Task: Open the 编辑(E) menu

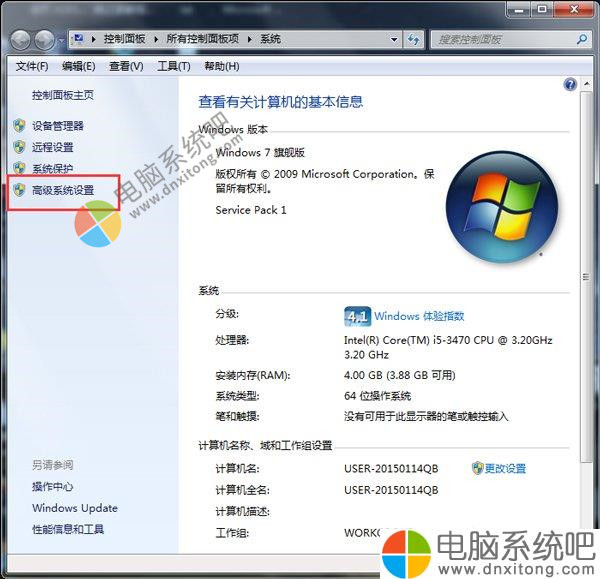Action: (x=79, y=67)
